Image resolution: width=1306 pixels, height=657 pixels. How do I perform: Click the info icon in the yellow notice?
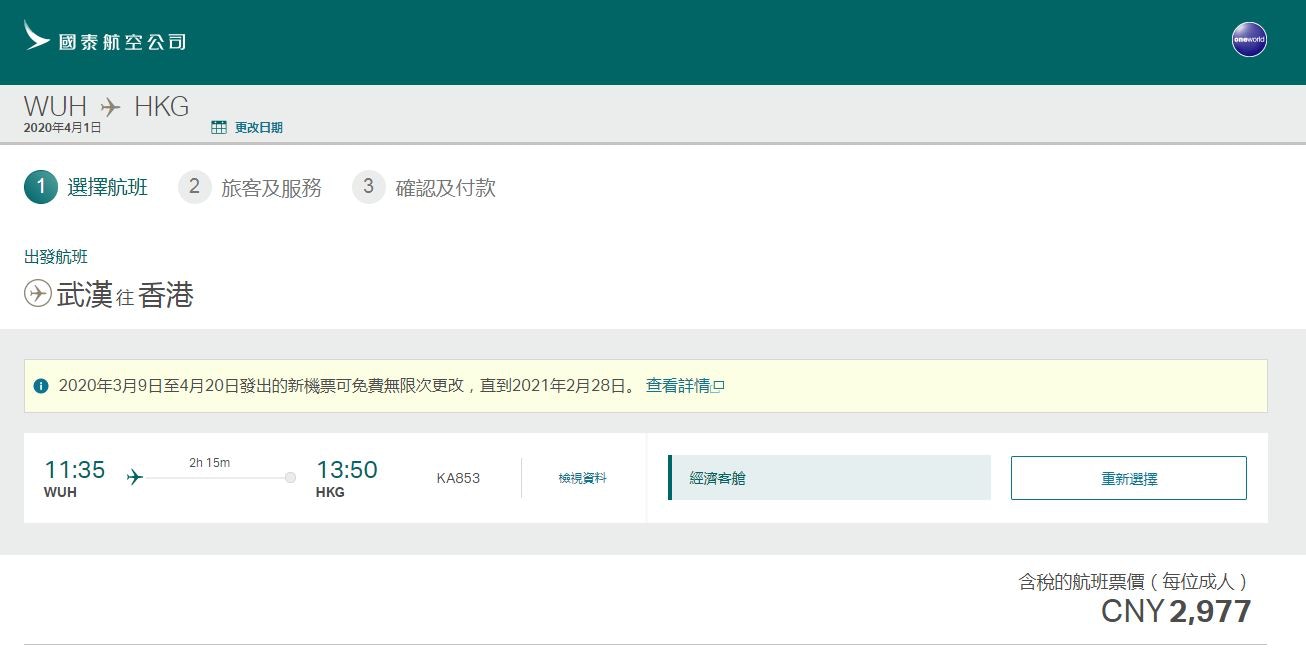tap(41, 386)
